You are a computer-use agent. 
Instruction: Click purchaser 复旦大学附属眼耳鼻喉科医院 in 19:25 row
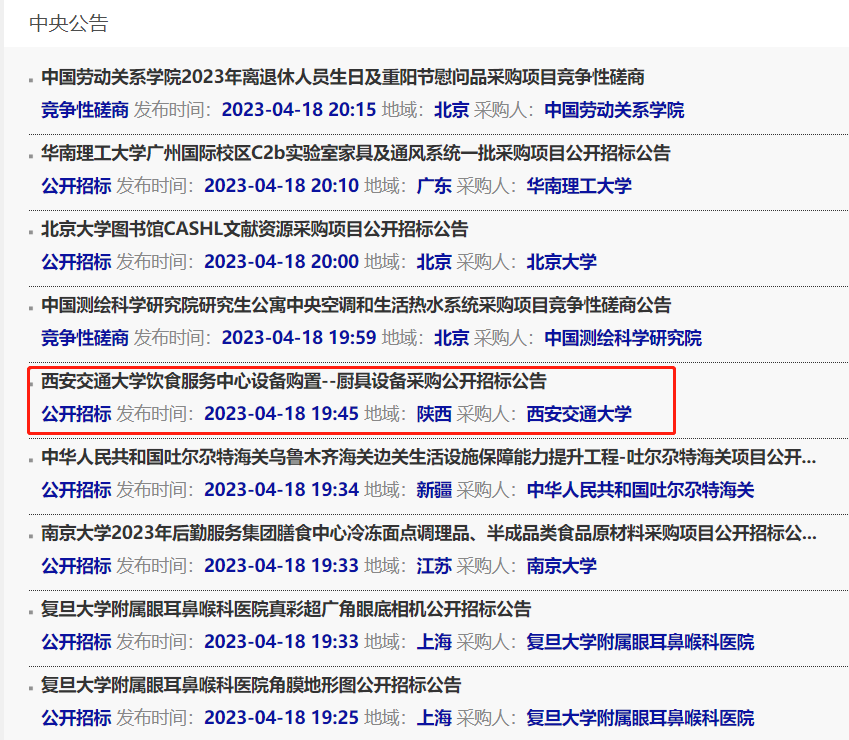pos(641,718)
